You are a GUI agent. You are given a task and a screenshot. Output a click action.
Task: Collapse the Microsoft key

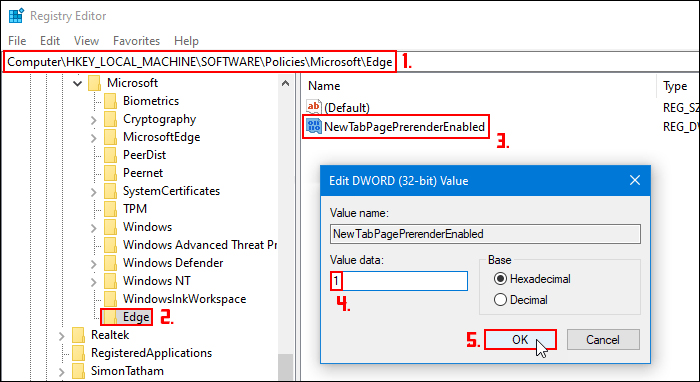(x=77, y=83)
